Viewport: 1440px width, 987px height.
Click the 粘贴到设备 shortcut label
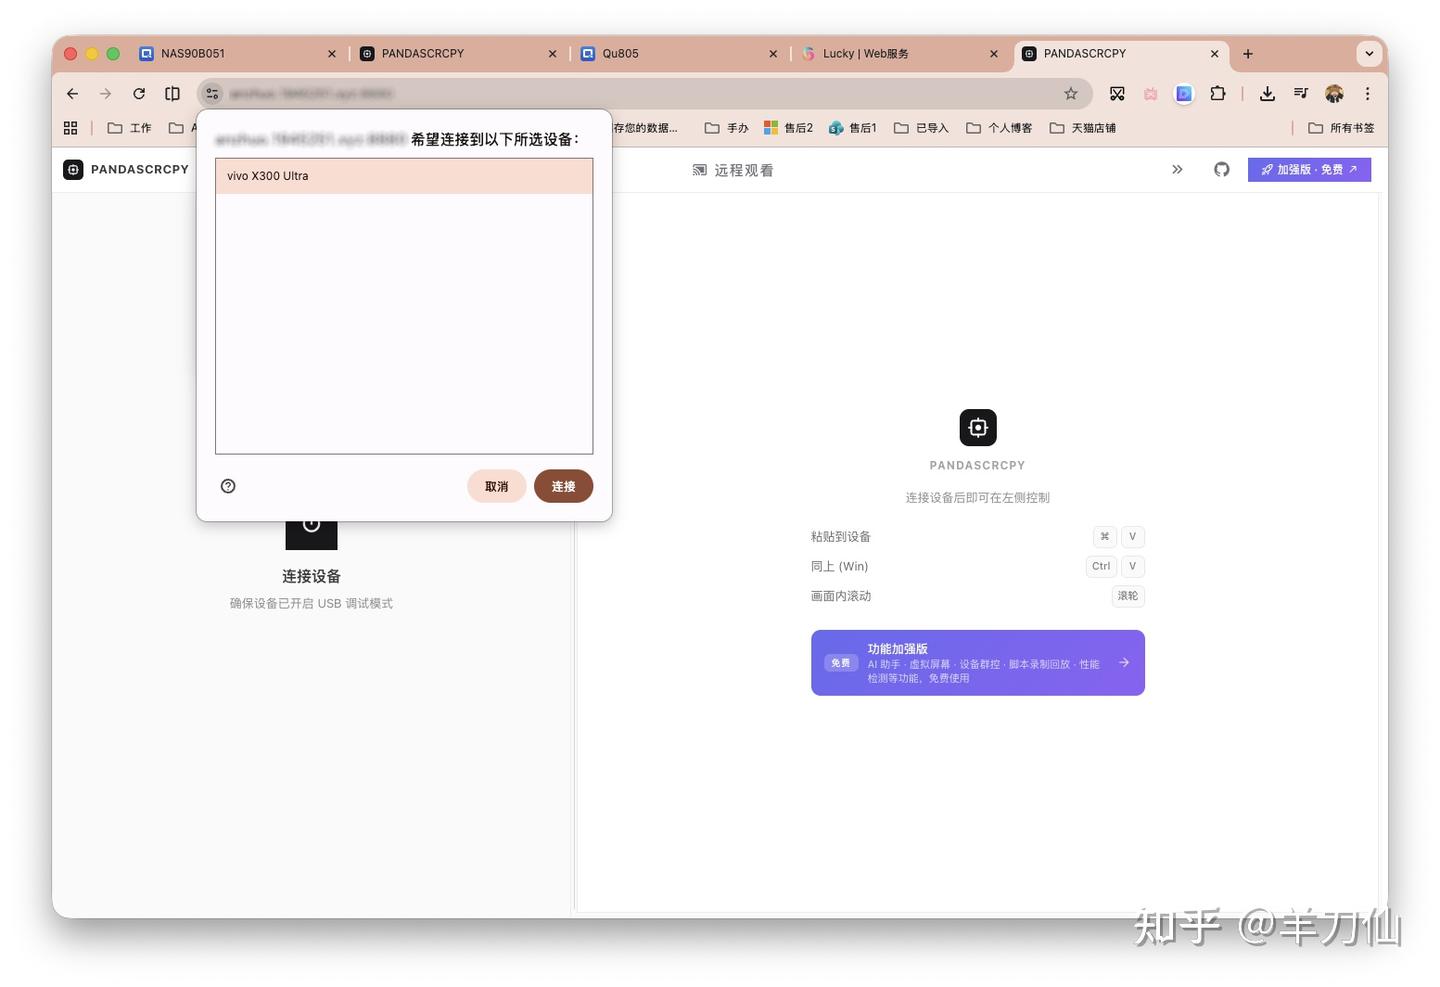tap(841, 537)
